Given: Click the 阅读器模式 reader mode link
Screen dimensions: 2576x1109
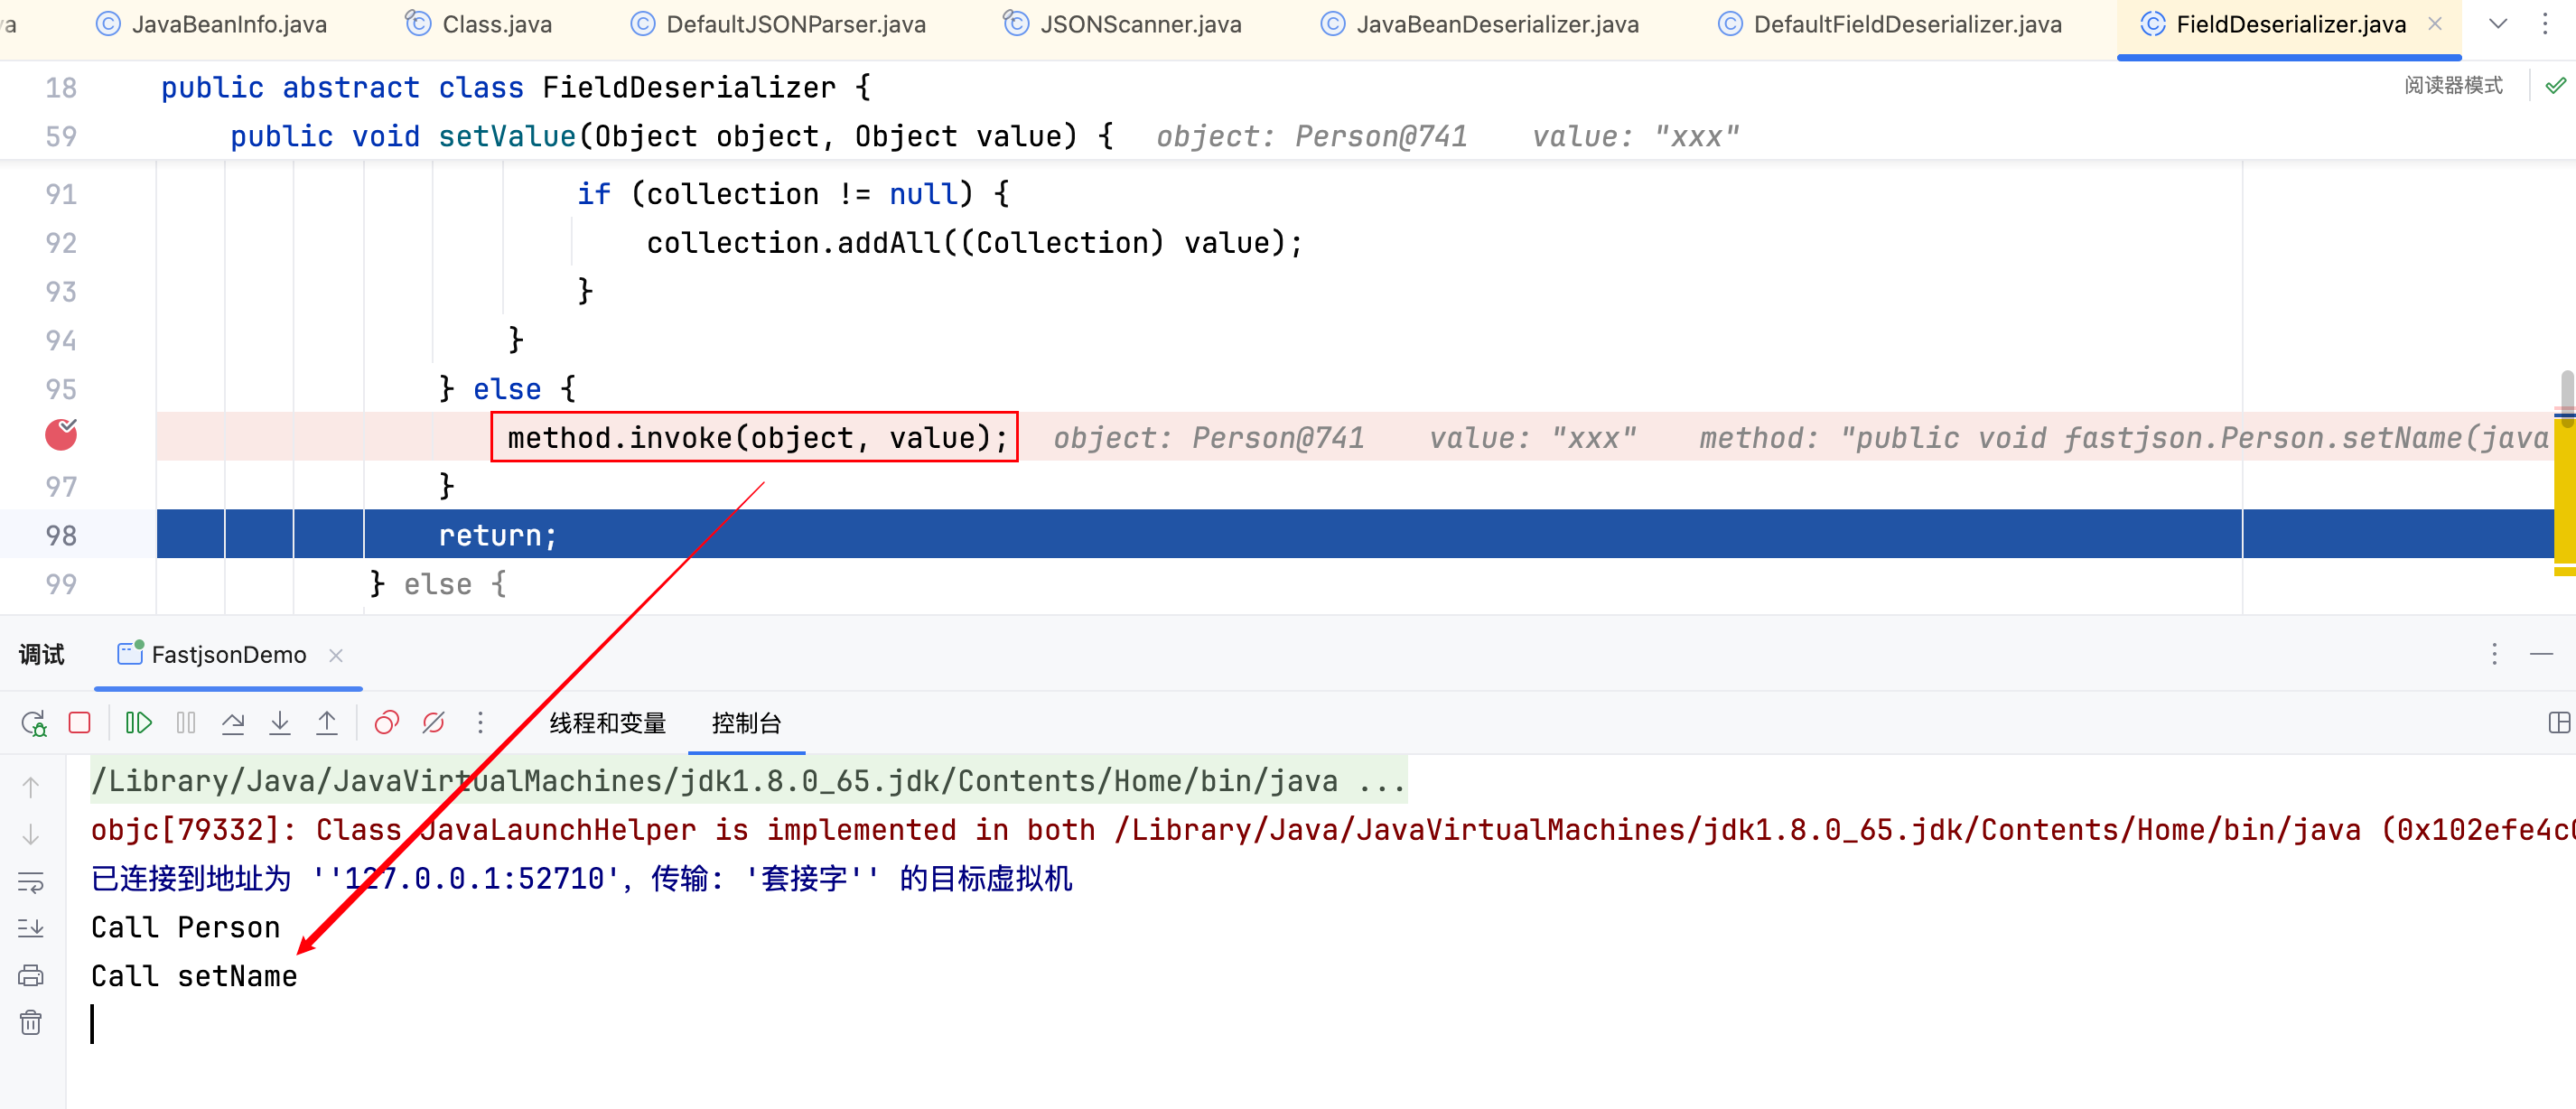Looking at the screenshot, I should coord(2453,85).
